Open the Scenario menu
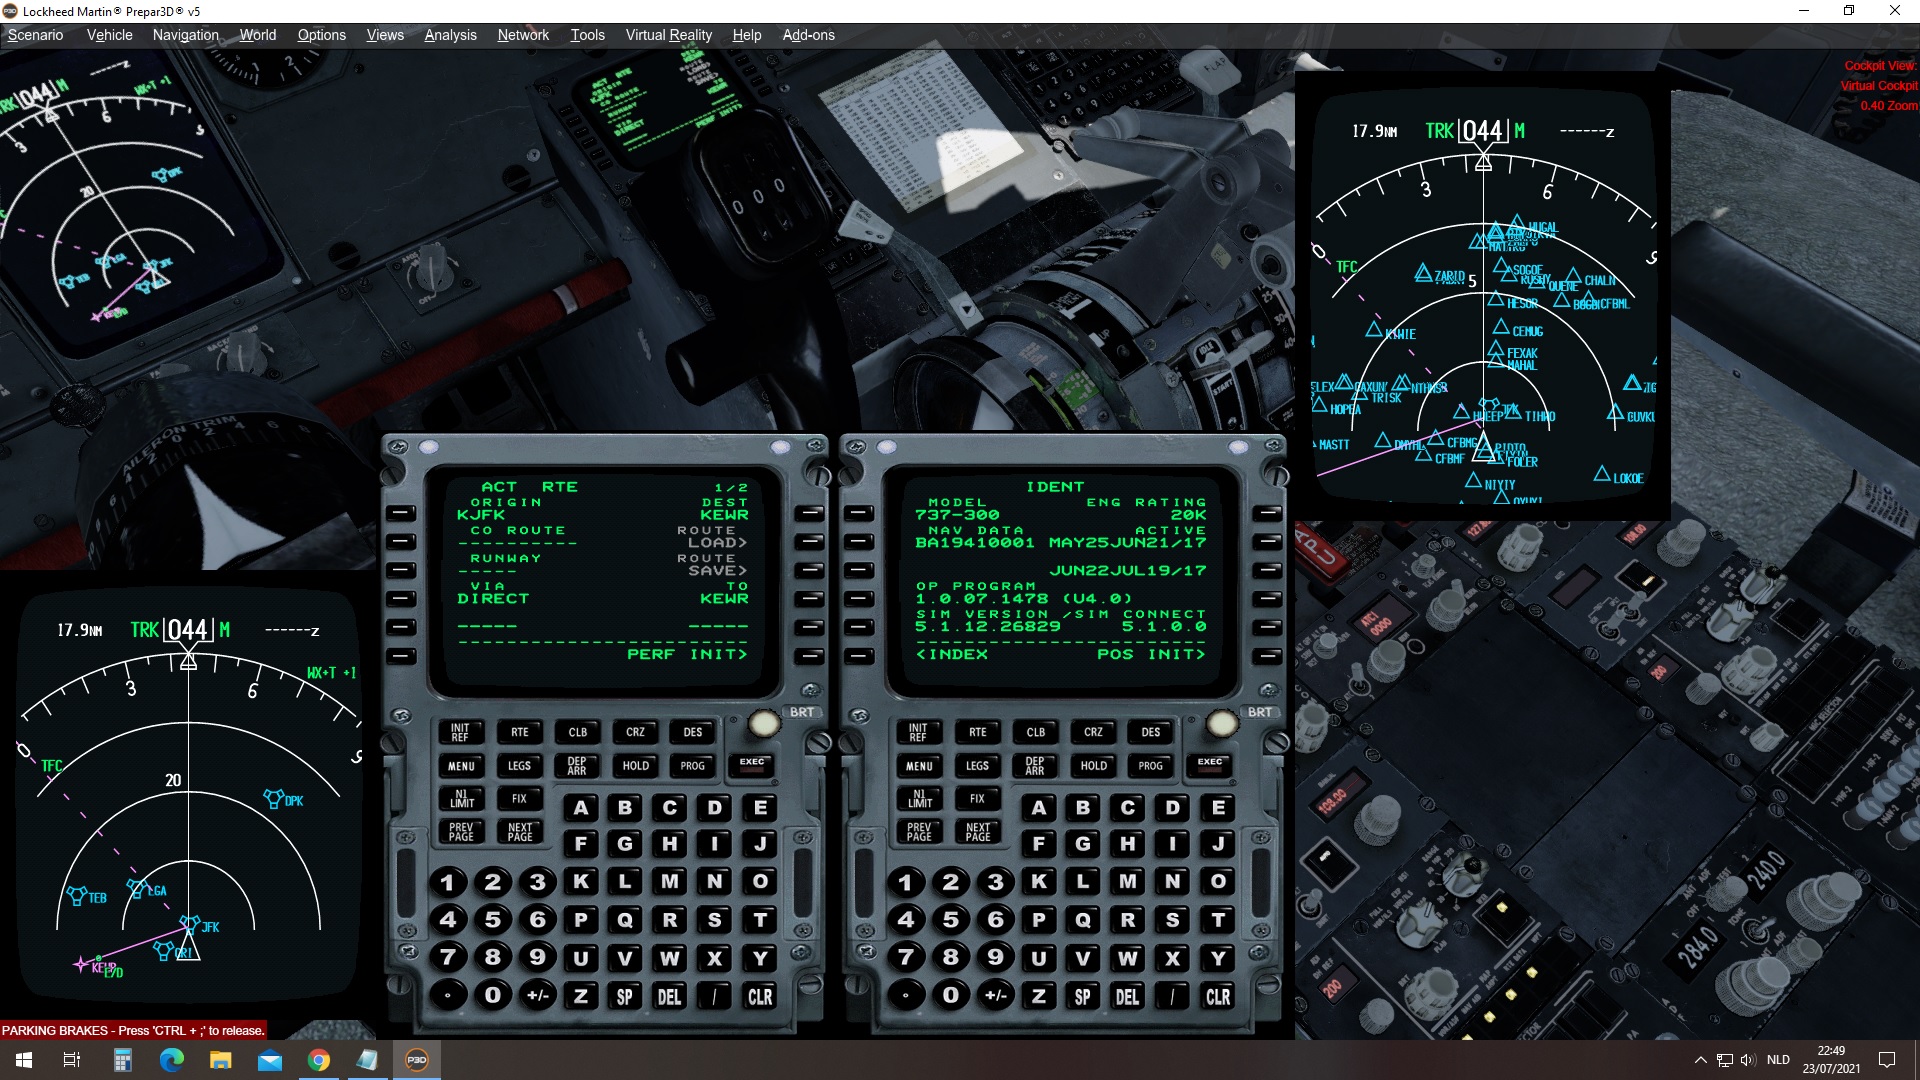The height and width of the screenshot is (1080, 1920). tap(35, 35)
